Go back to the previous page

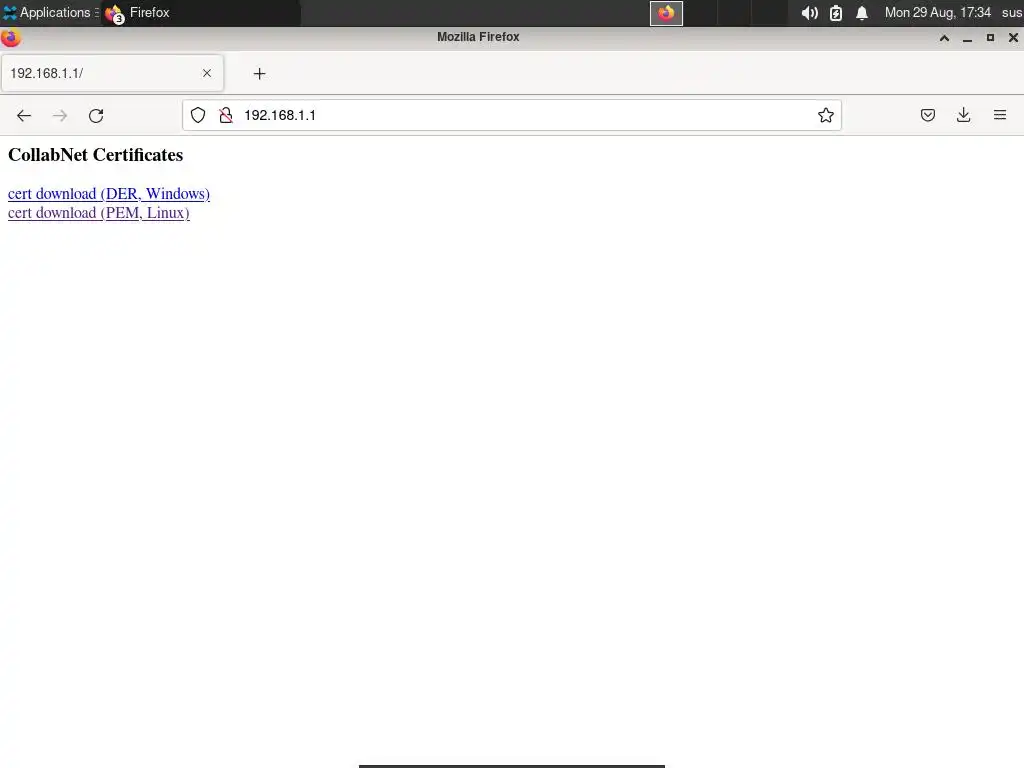click(x=24, y=116)
